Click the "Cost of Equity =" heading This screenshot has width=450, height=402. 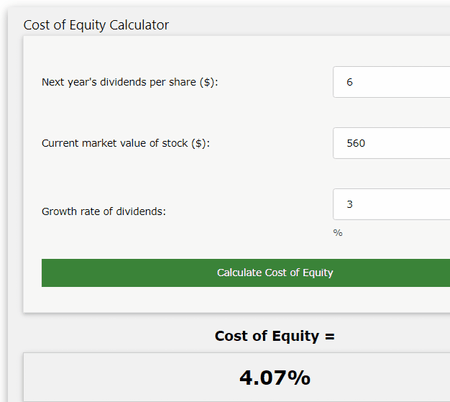(275, 336)
